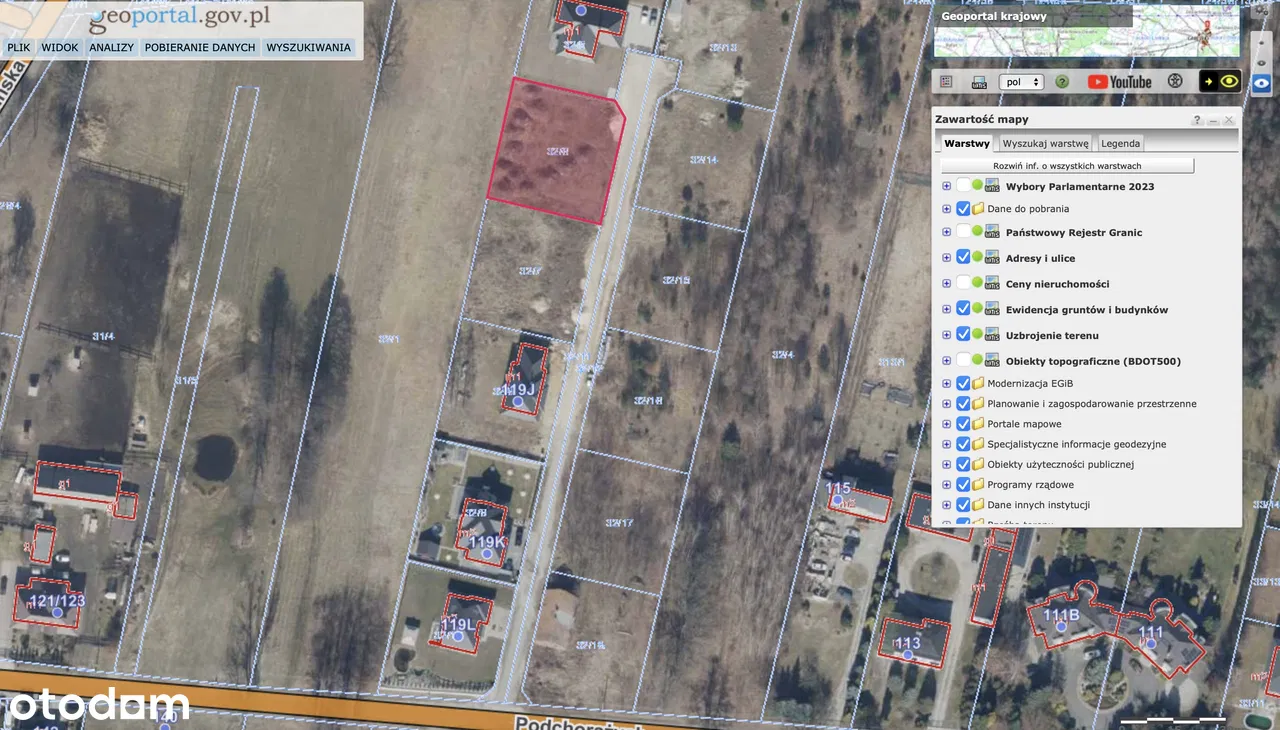The width and height of the screenshot is (1280, 730).
Task: Open the 'pol' language dropdown
Action: click(x=1022, y=82)
